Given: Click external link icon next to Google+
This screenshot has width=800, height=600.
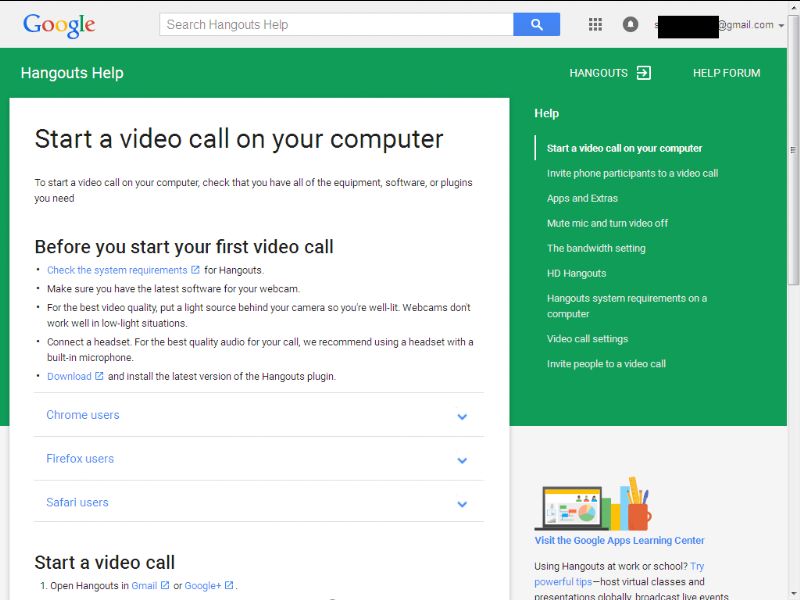Looking at the screenshot, I should click(229, 585).
